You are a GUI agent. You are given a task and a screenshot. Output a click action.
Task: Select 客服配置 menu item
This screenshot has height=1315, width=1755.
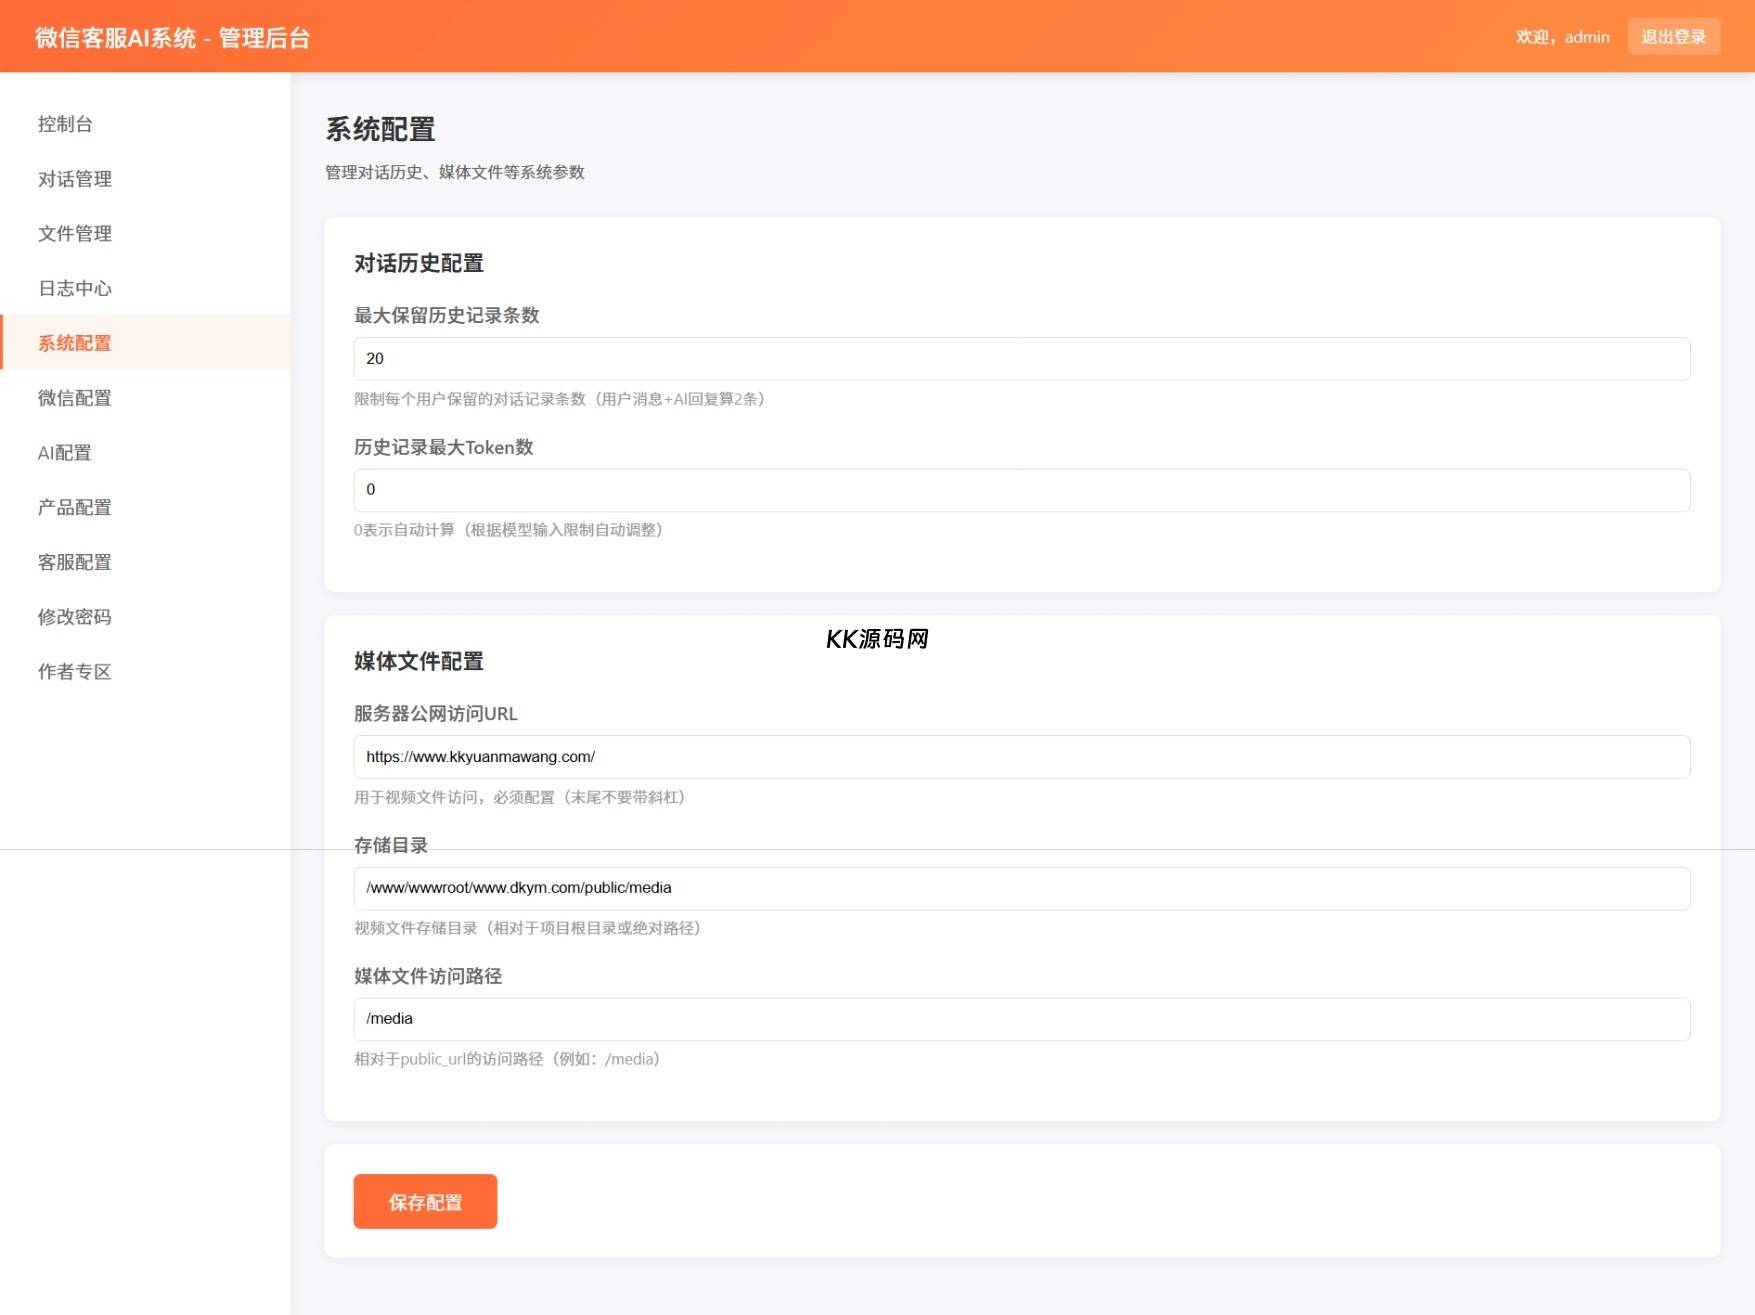75,562
